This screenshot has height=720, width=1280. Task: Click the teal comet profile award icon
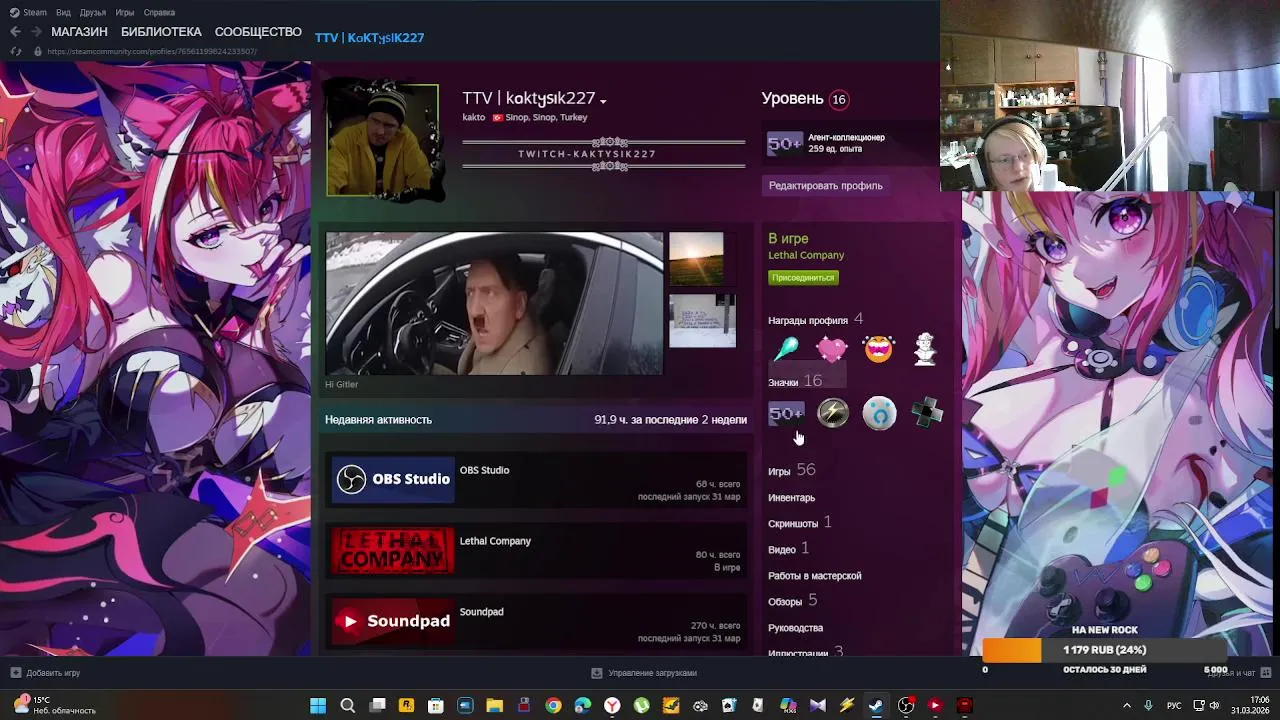click(x=785, y=349)
